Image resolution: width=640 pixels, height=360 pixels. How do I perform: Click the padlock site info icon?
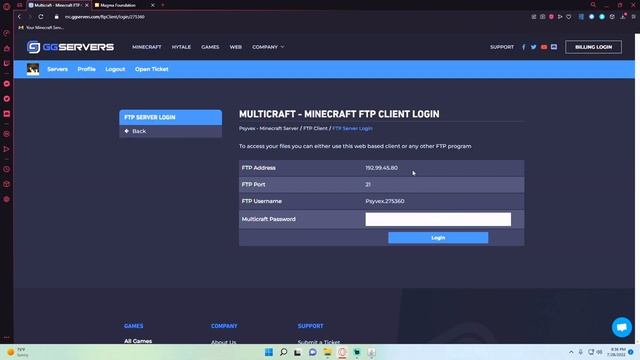57,17
